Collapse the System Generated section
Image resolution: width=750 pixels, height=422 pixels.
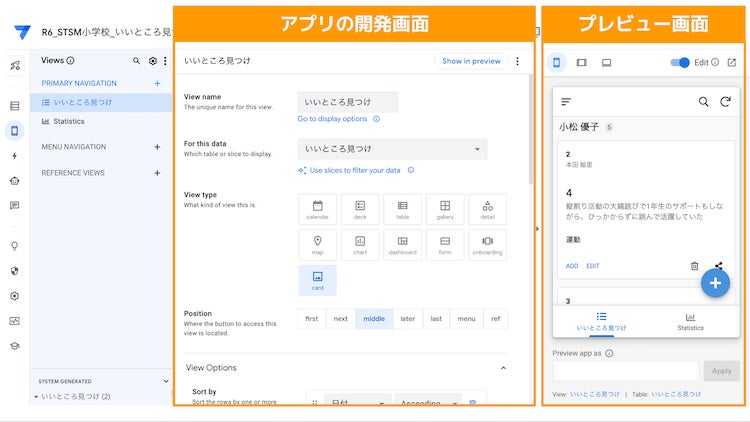click(166, 381)
